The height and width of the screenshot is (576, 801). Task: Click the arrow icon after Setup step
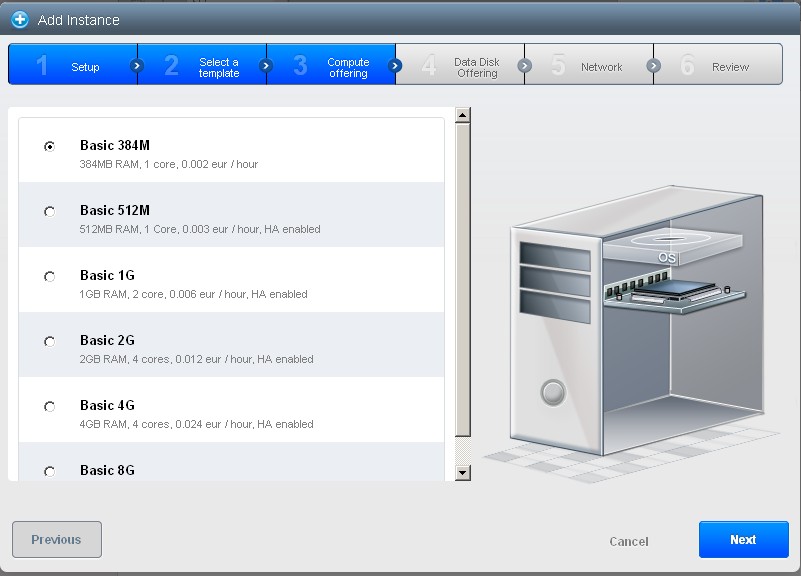(x=137, y=66)
